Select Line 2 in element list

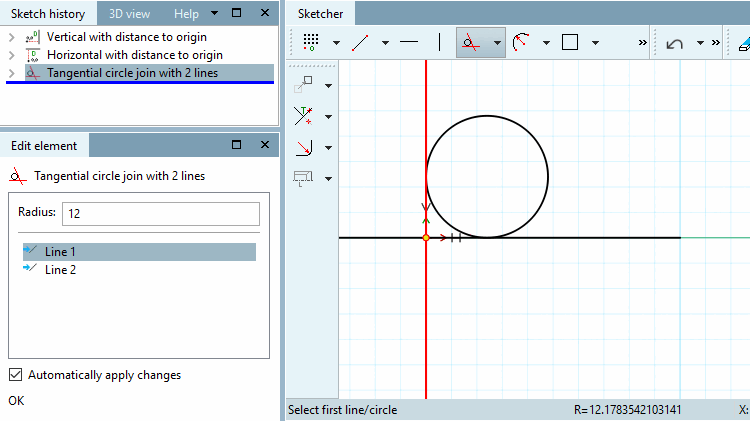click(x=139, y=270)
